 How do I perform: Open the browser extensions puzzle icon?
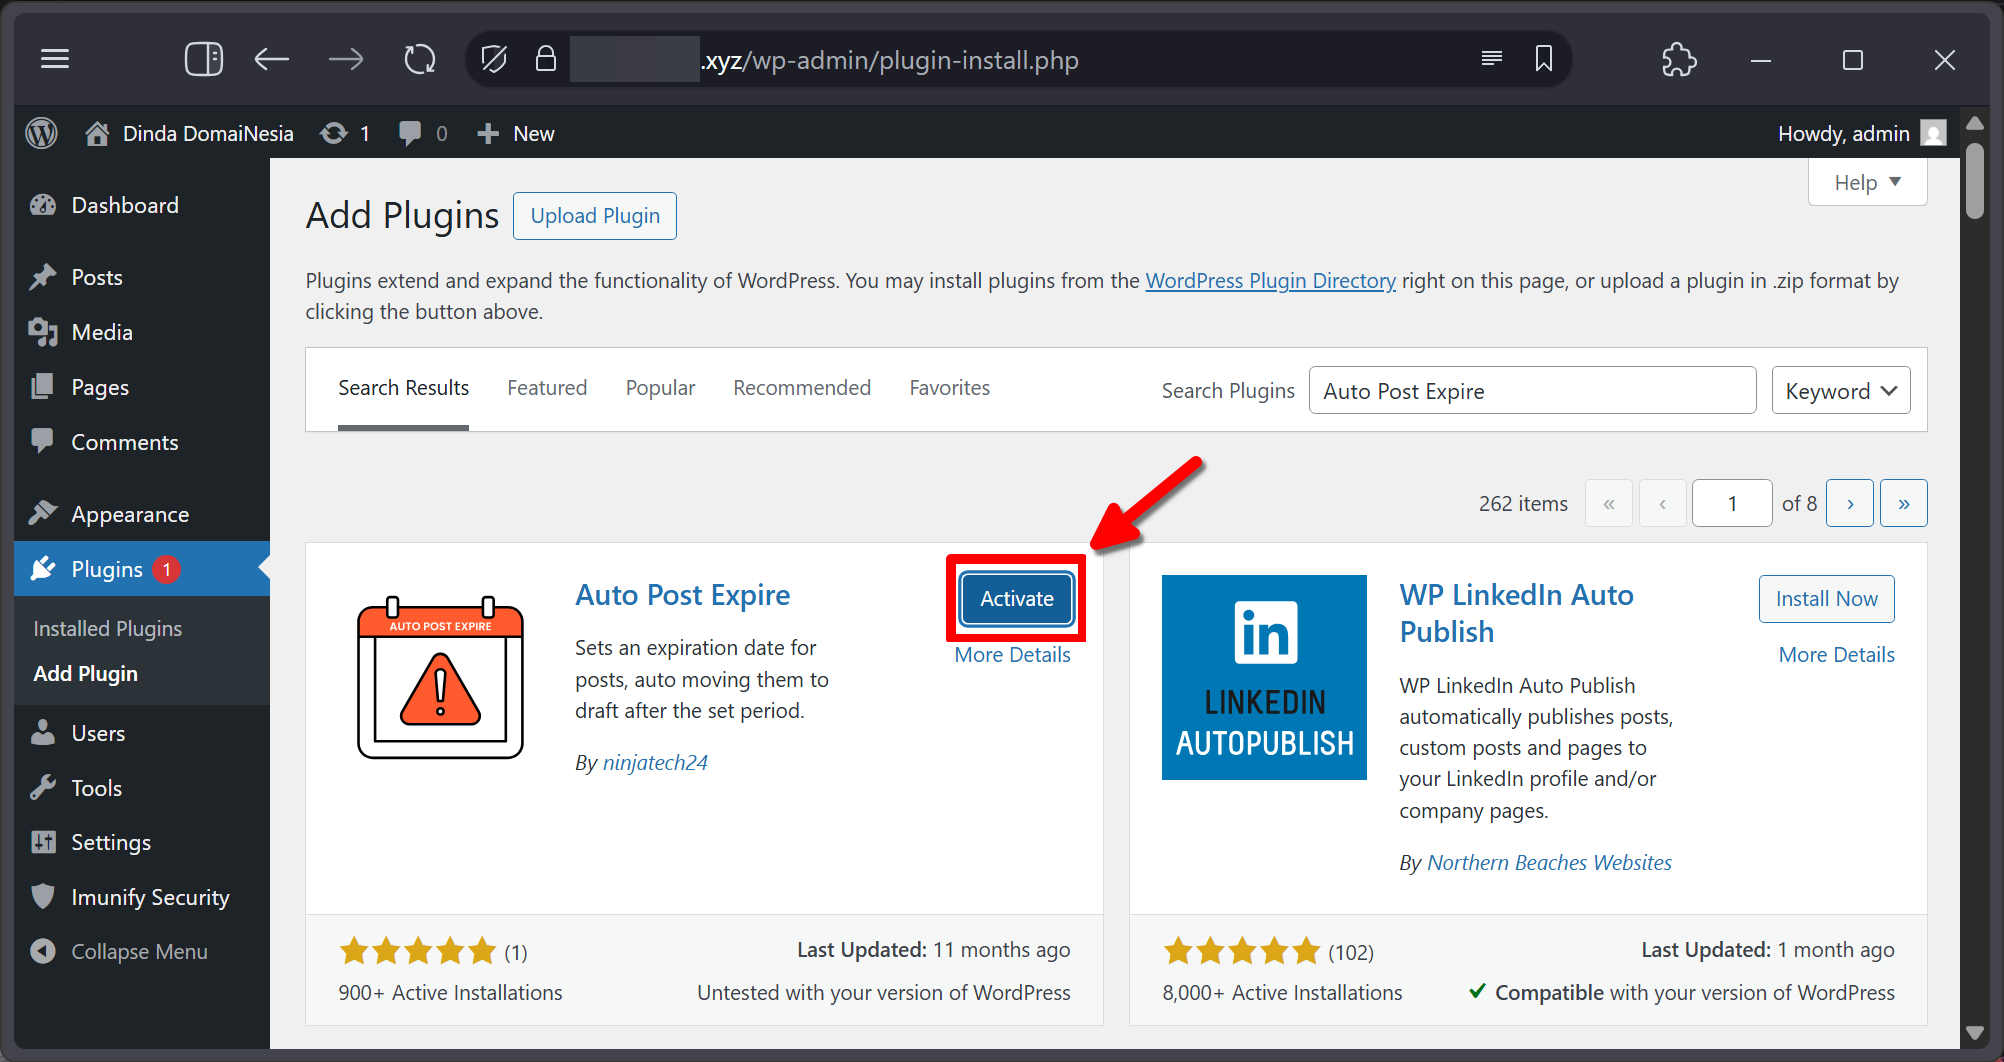pos(1679,60)
